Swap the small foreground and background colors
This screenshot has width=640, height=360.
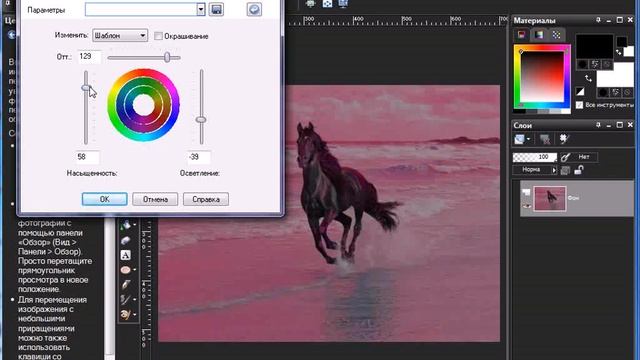pyautogui.click(x=619, y=52)
